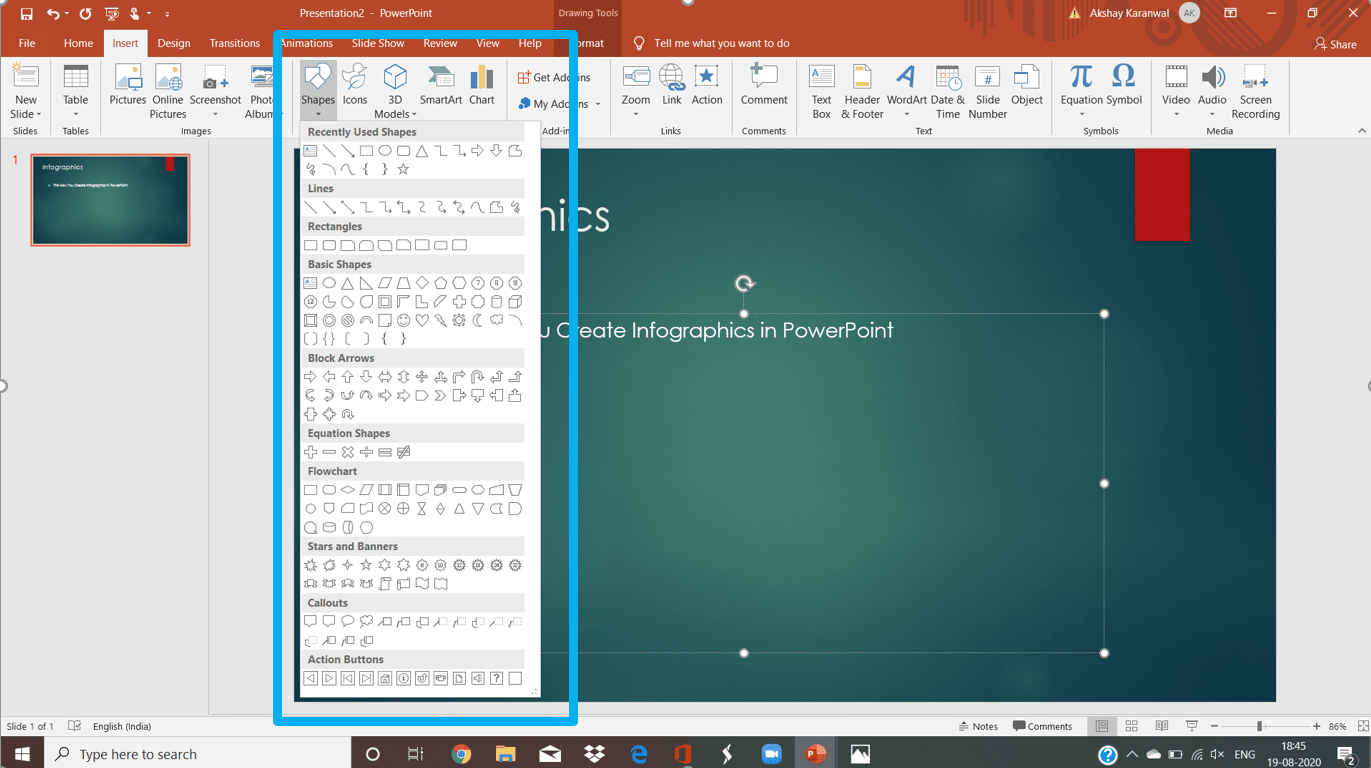Insert a Text Box
1371x768 pixels.
(x=821, y=91)
